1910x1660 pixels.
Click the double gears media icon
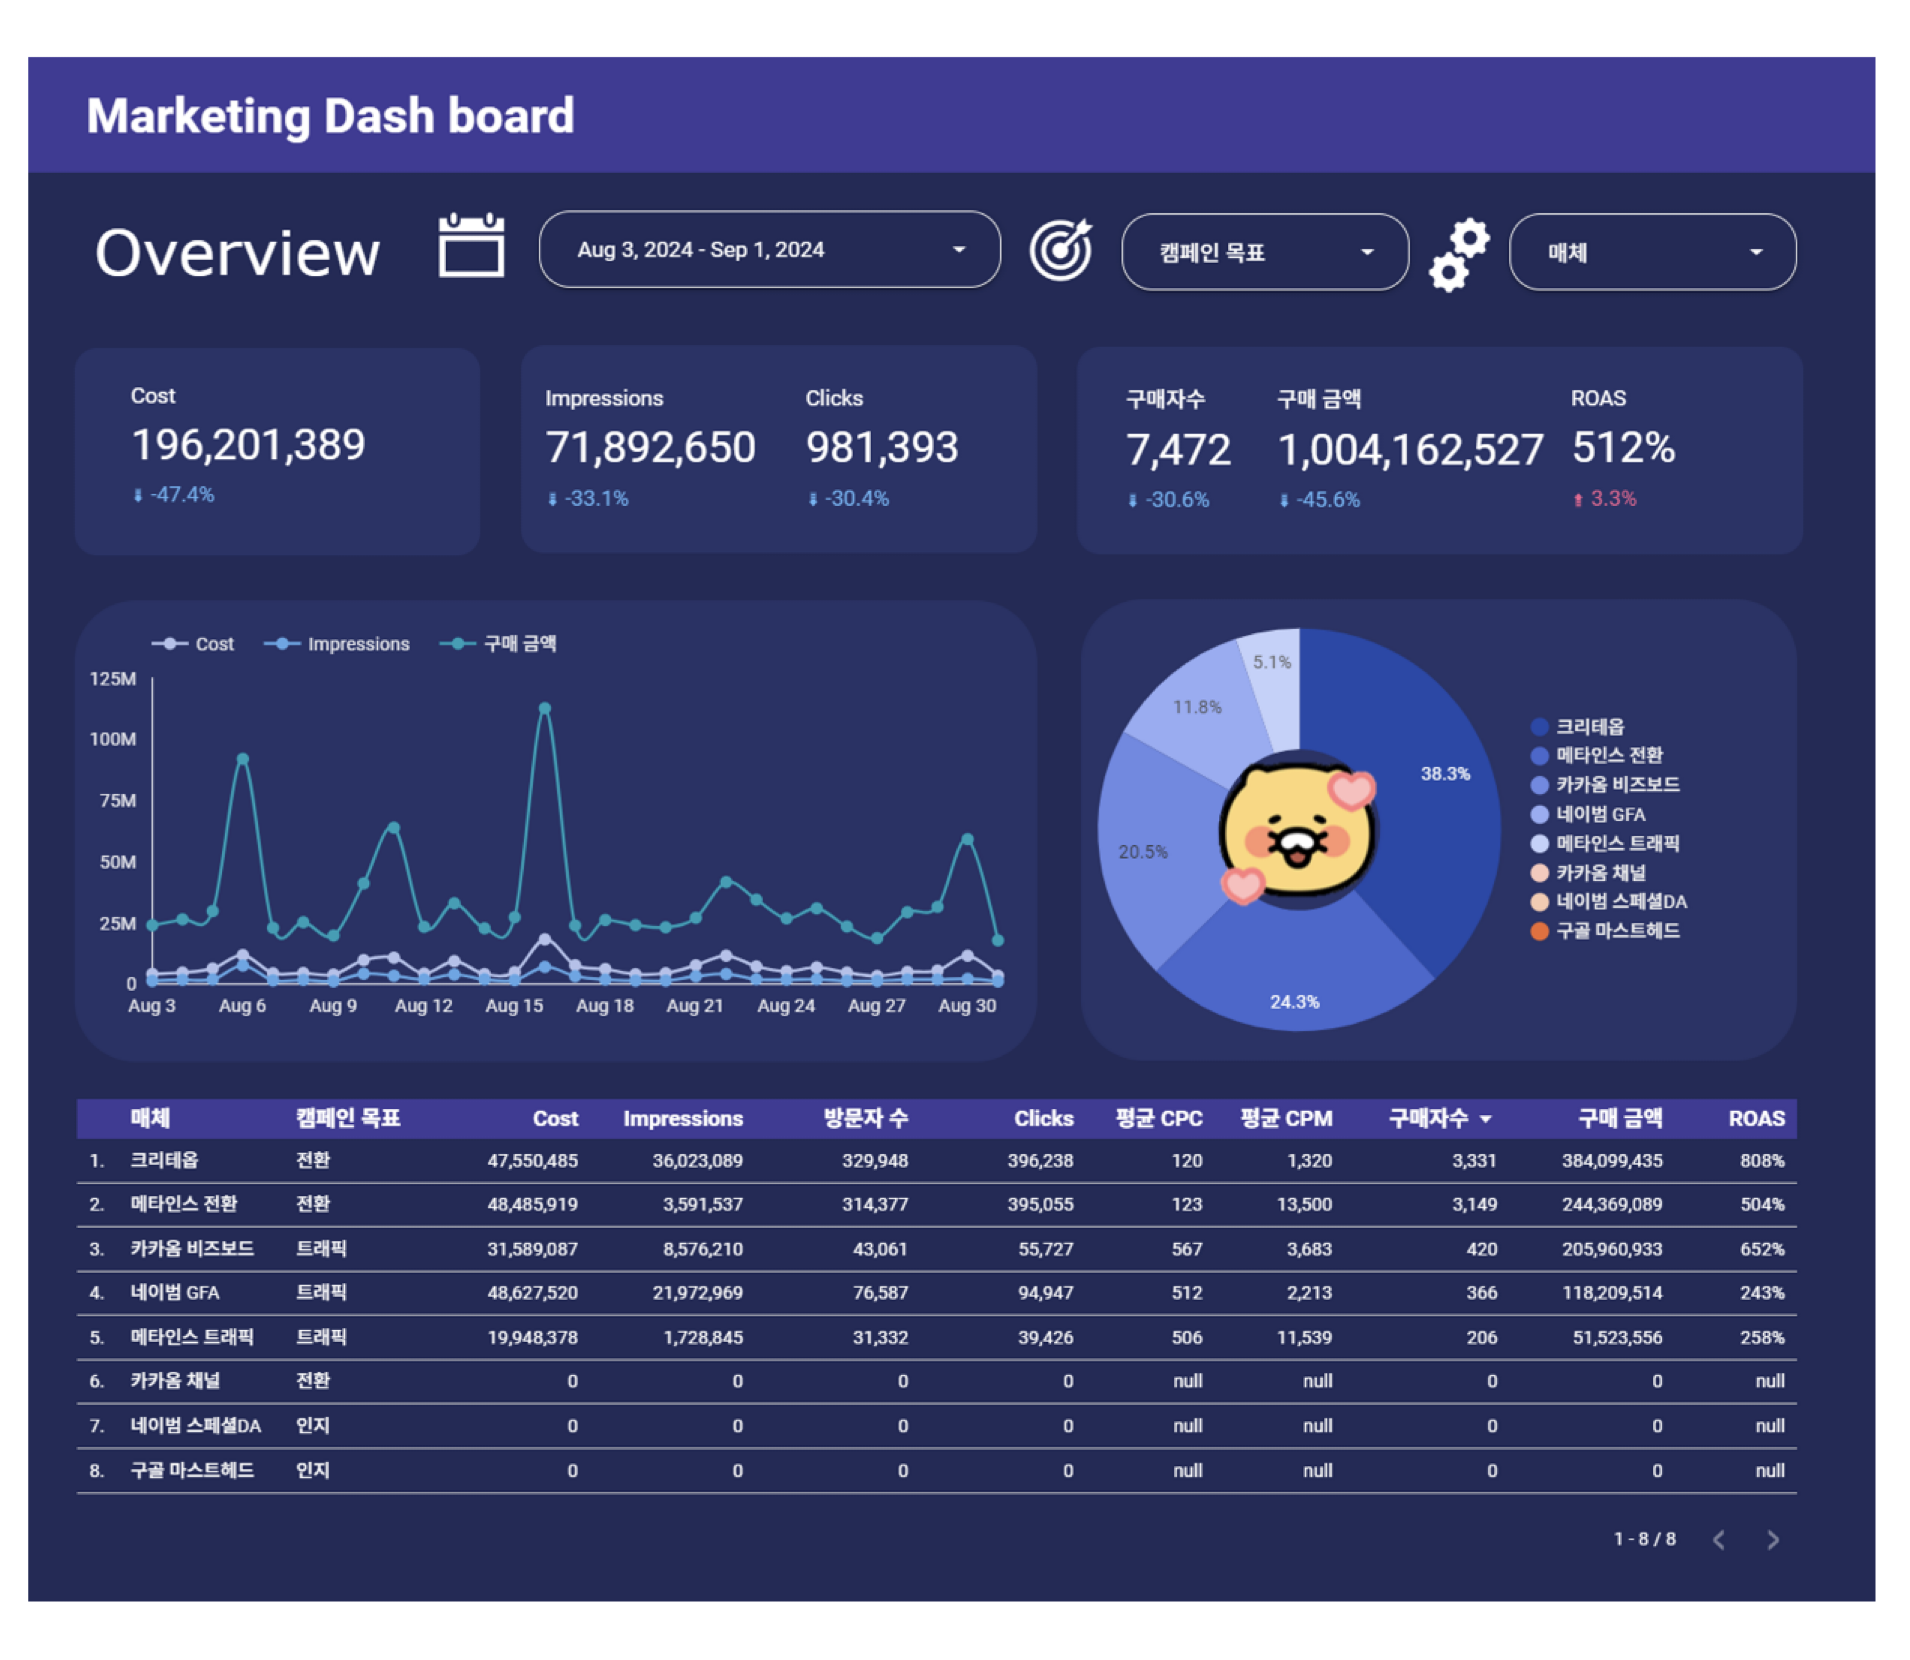click(x=1458, y=255)
